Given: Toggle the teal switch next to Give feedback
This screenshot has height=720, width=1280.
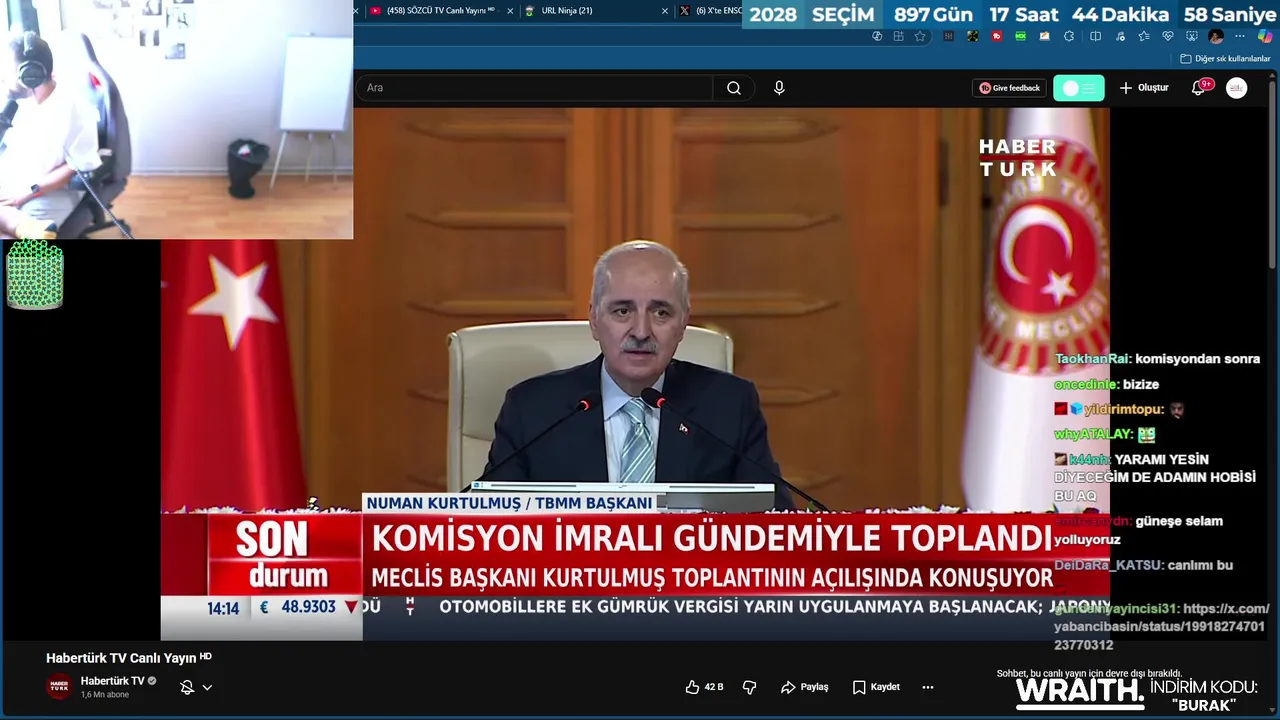Looking at the screenshot, I should pyautogui.click(x=1079, y=88).
